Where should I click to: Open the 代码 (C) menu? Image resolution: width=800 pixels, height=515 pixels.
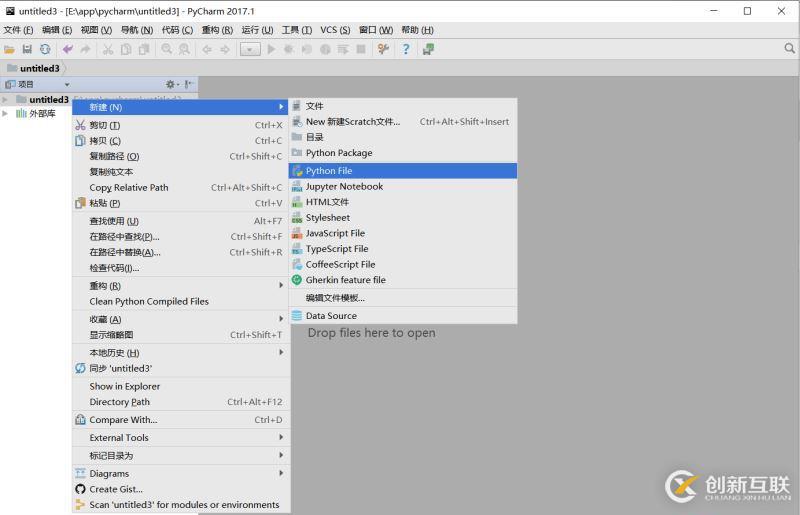[x=177, y=30]
